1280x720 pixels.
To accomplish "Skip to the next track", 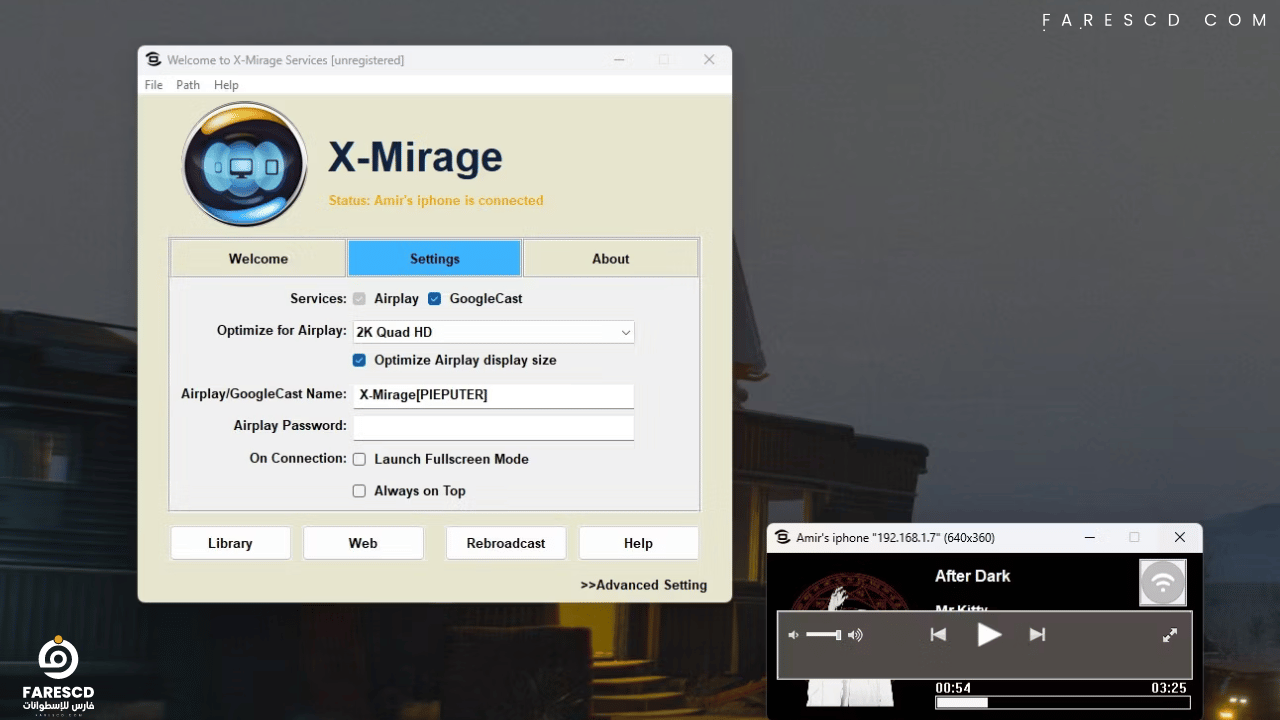I will pos(1037,634).
